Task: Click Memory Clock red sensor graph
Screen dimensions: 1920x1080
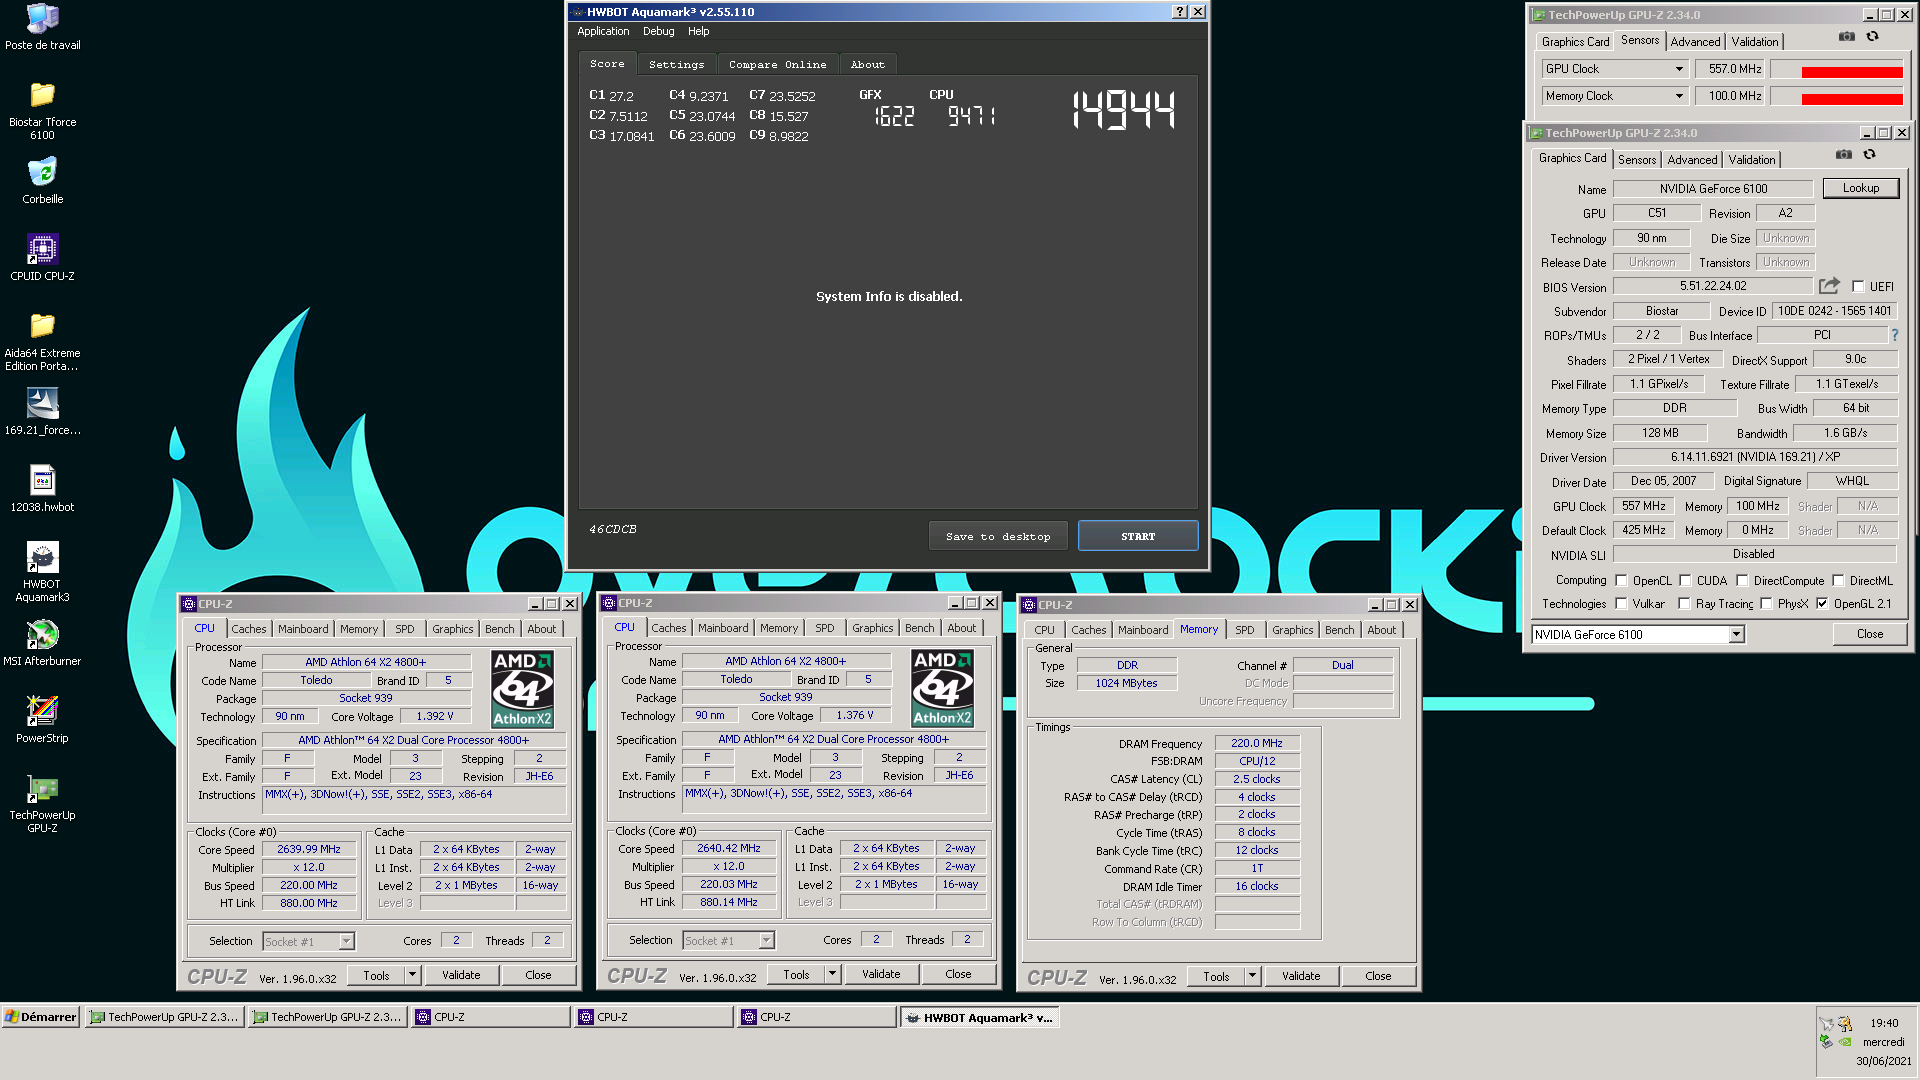Action: tap(1837, 96)
